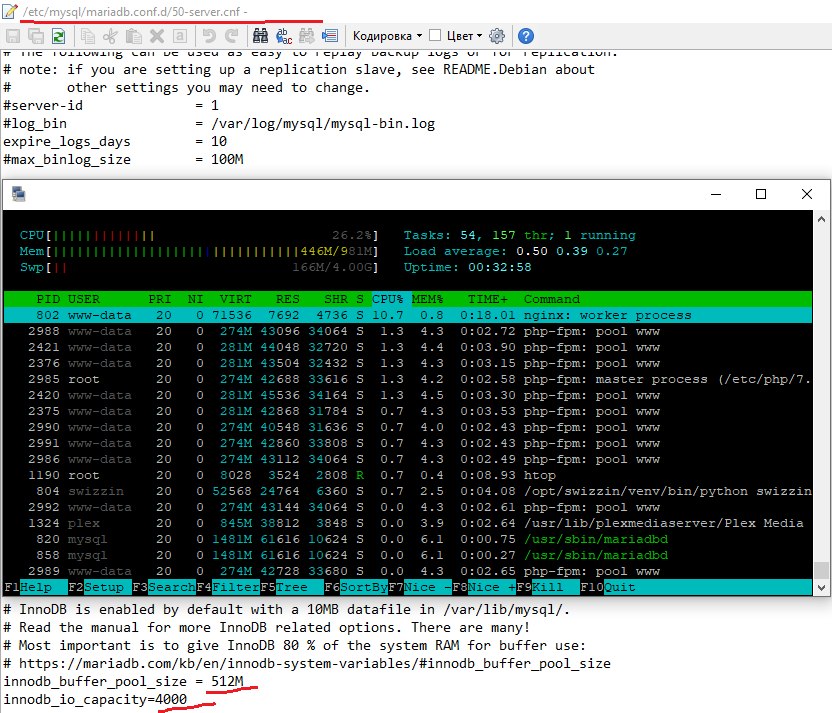This screenshot has width=832, height=713.
Task: Click the Undo arrow icon
Action: tap(209, 36)
